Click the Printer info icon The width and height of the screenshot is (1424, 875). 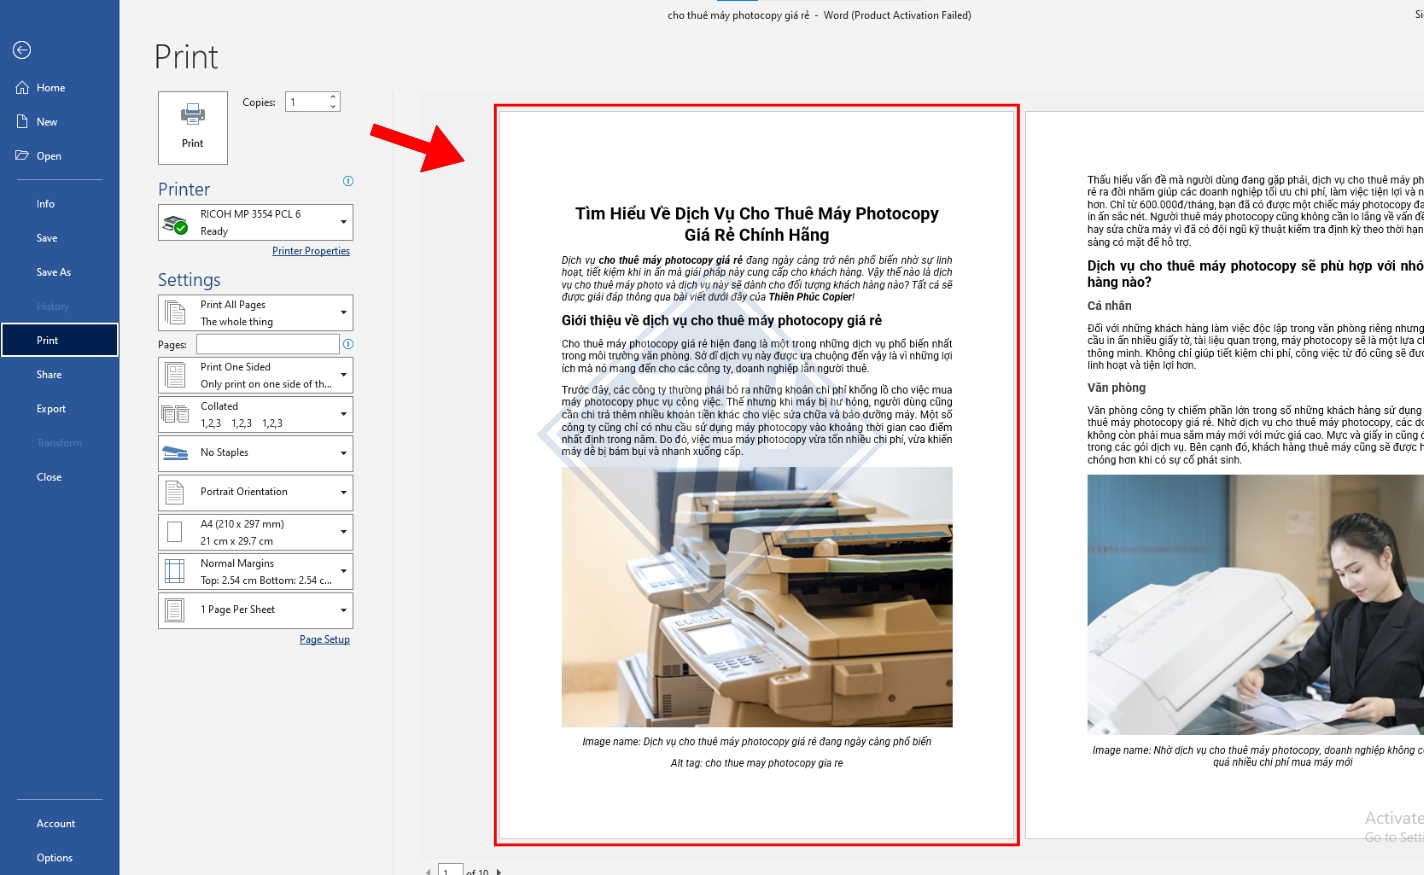click(348, 181)
